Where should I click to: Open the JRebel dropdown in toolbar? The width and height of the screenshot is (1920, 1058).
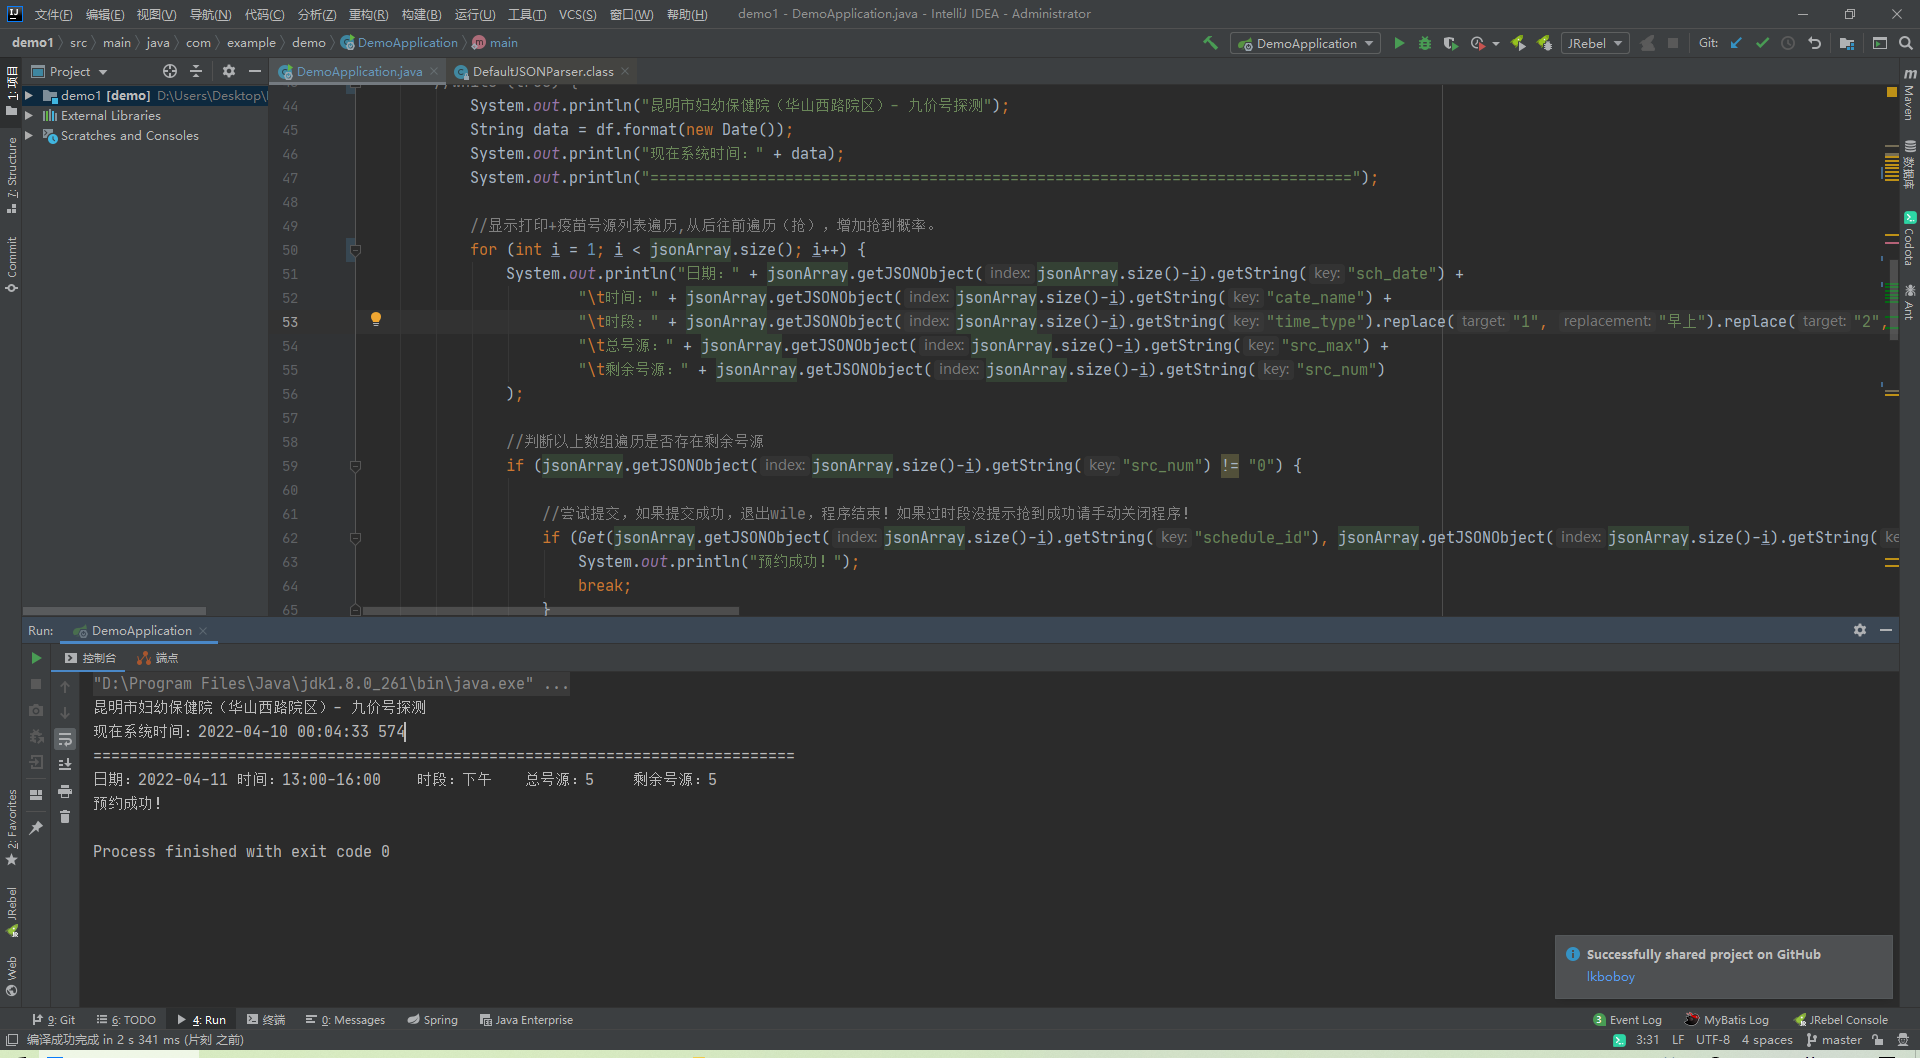click(1594, 43)
